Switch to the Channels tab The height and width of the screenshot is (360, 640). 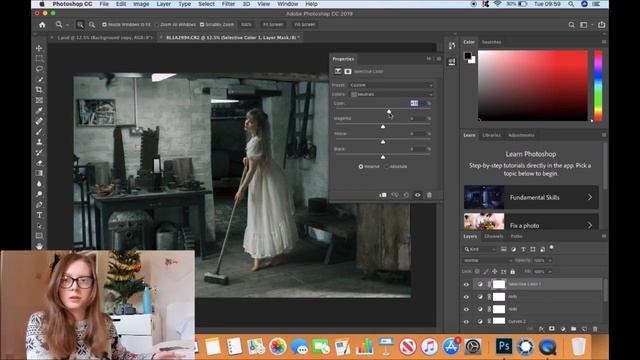[x=494, y=236]
